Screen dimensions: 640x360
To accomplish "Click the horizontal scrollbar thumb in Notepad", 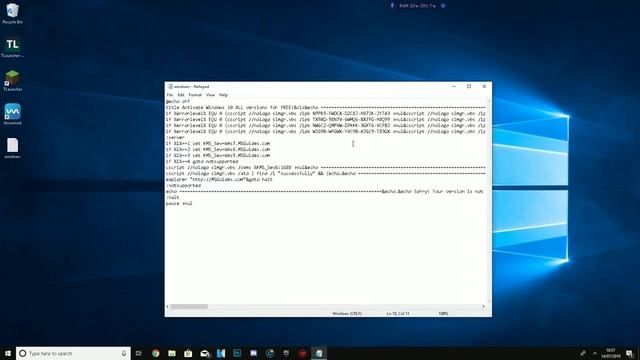I will tap(189, 307).
